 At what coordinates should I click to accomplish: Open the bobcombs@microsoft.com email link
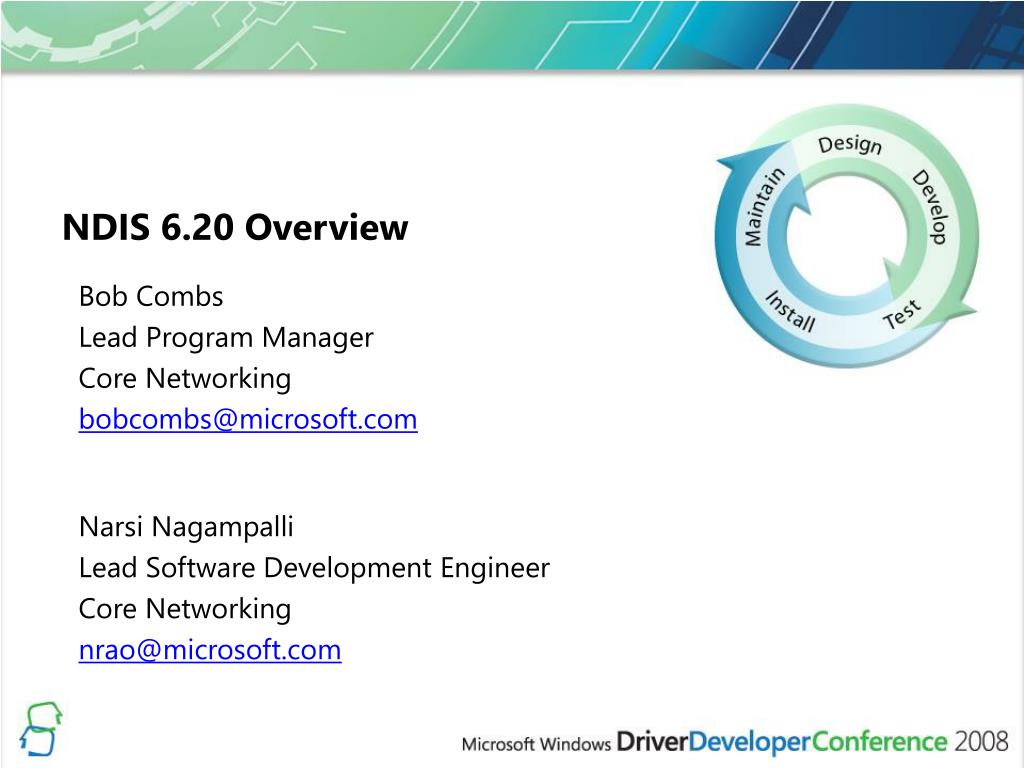pos(248,419)
